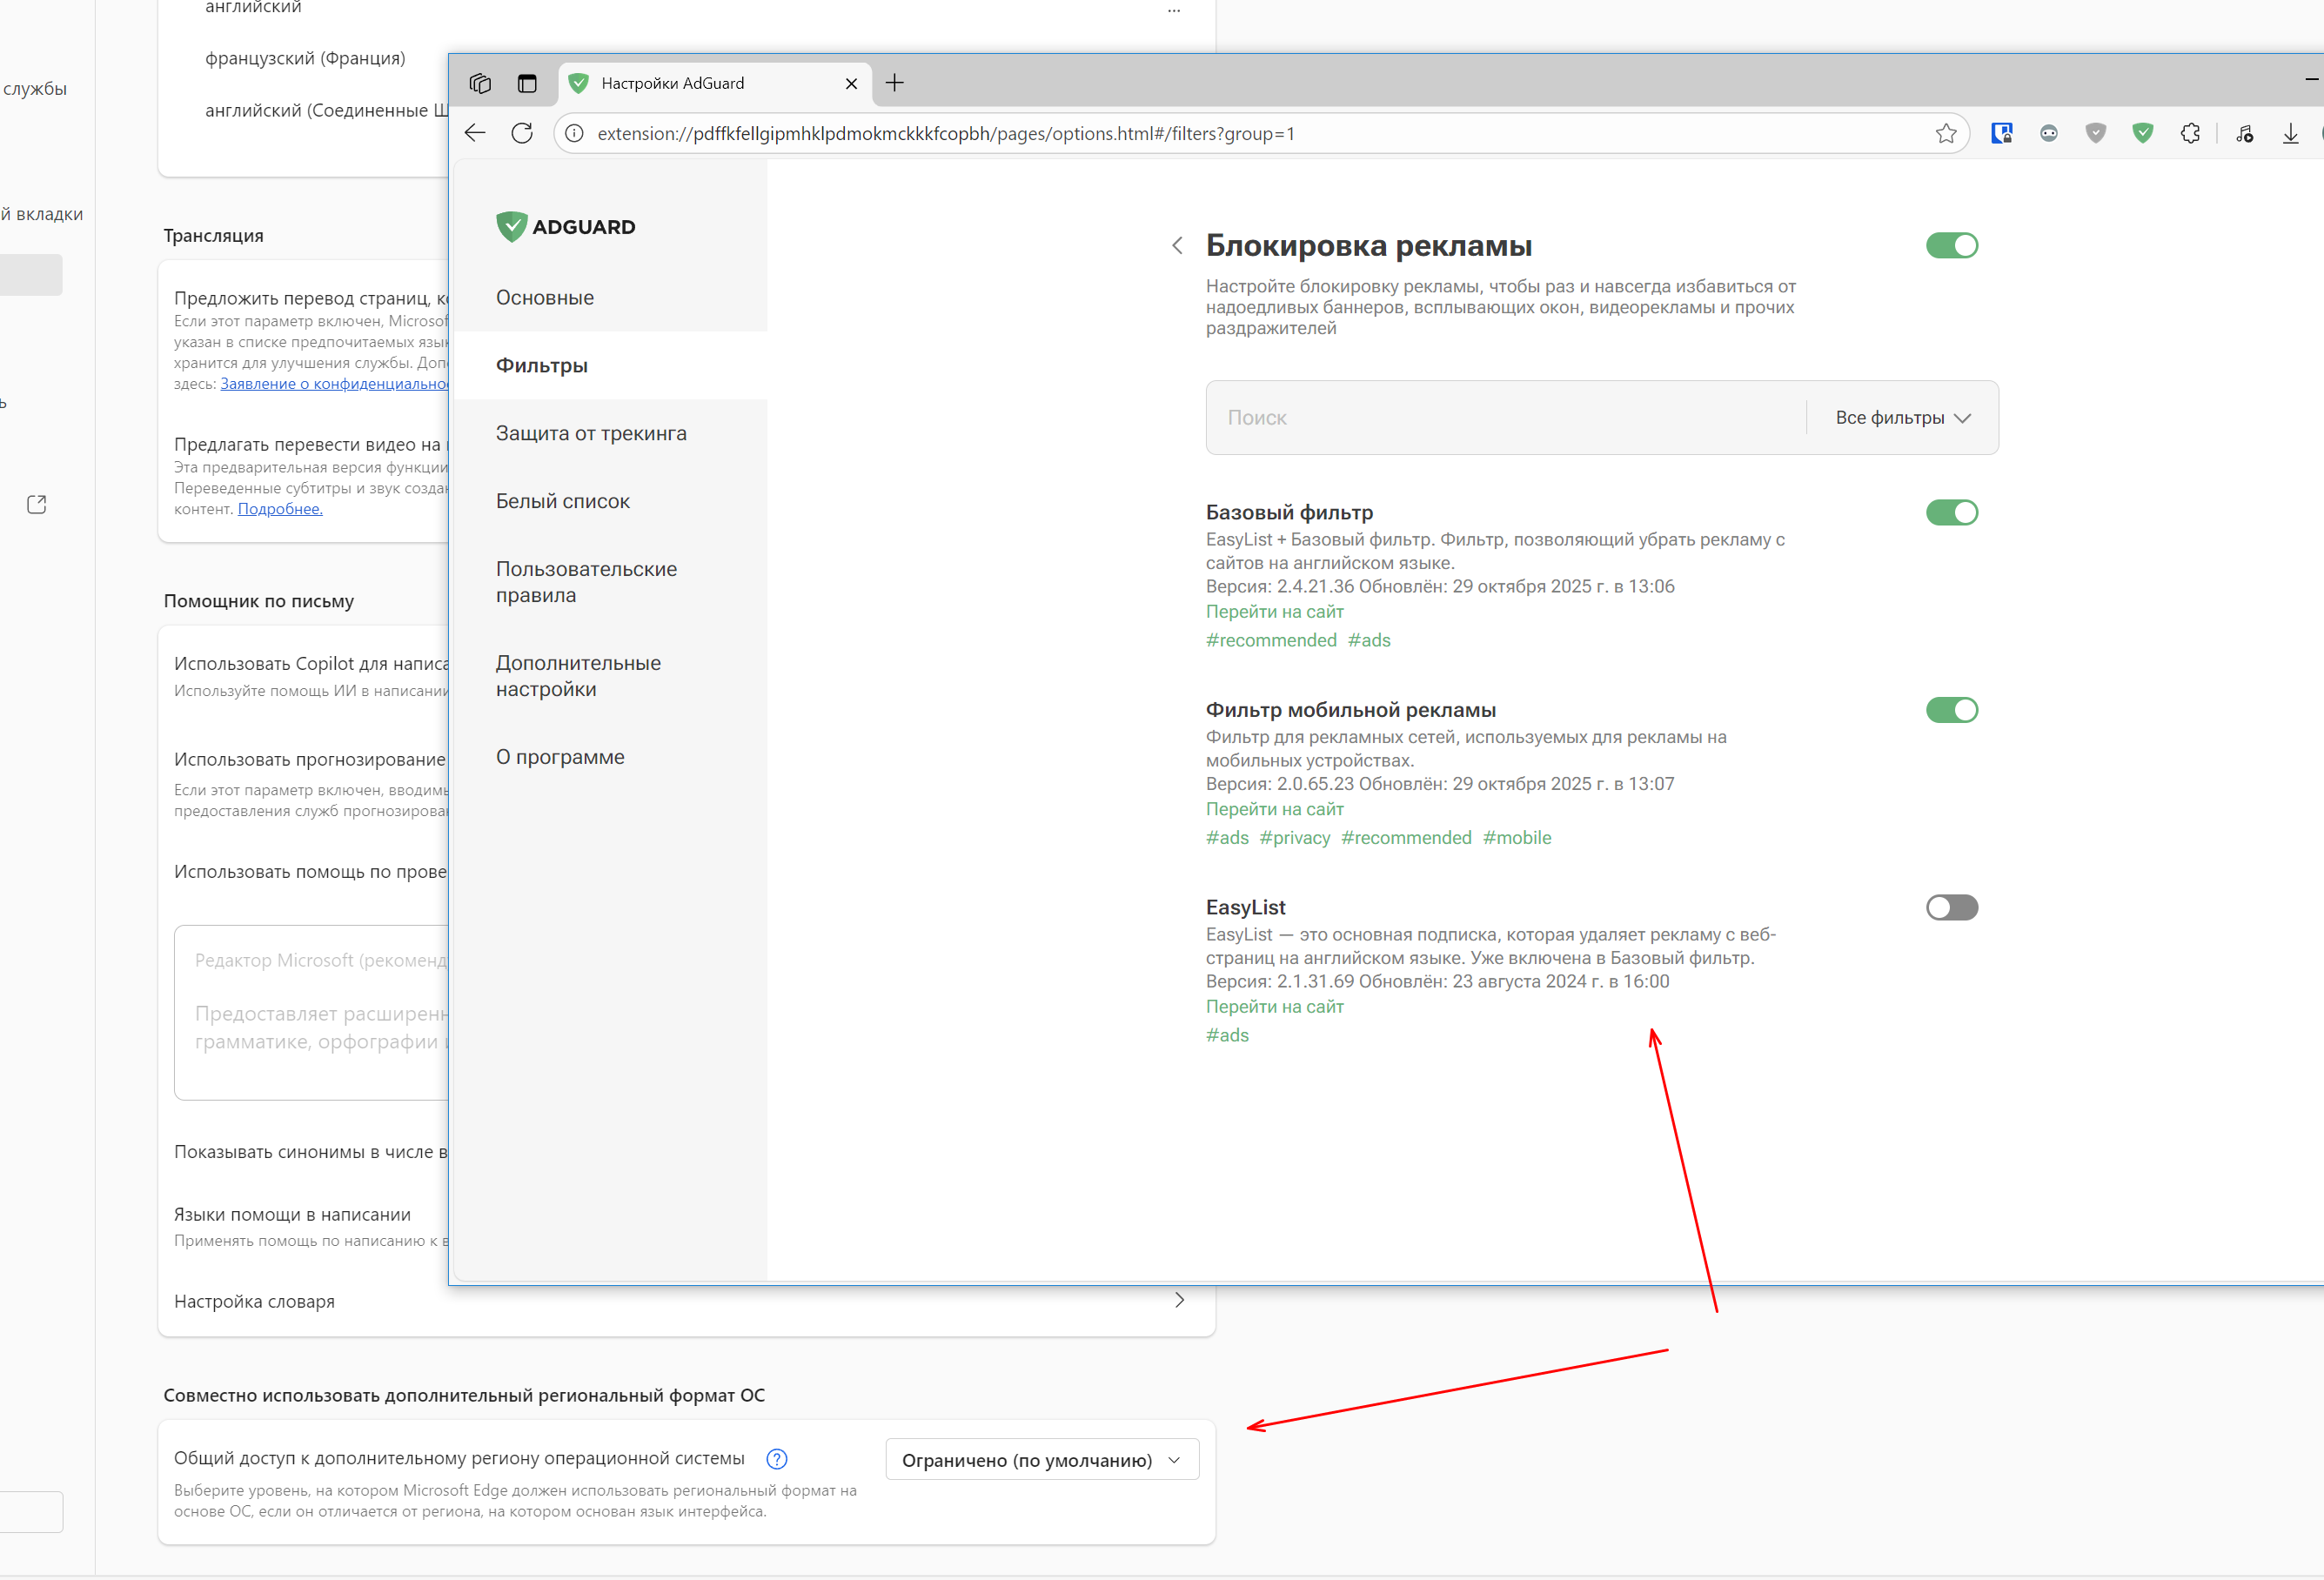
Task: Click the media control music note icon
Action: point(2244,133)
